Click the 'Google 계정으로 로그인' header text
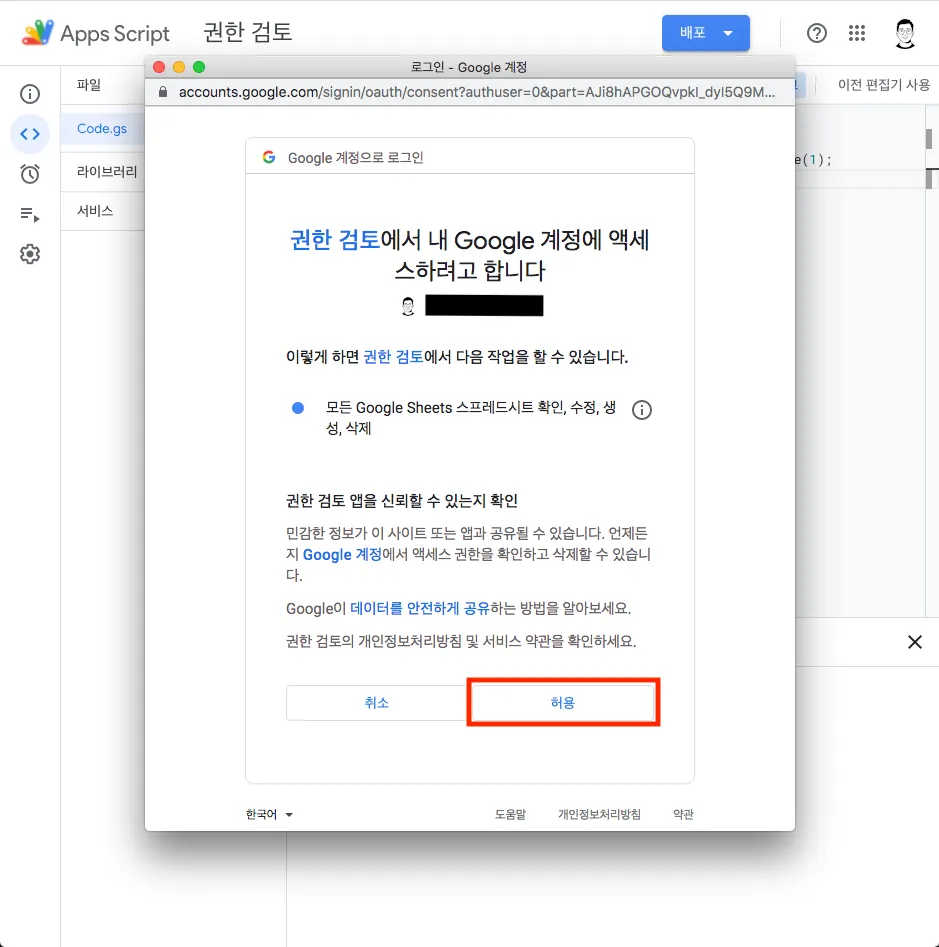The image size is (939, 947). click(x=355, y=158)
